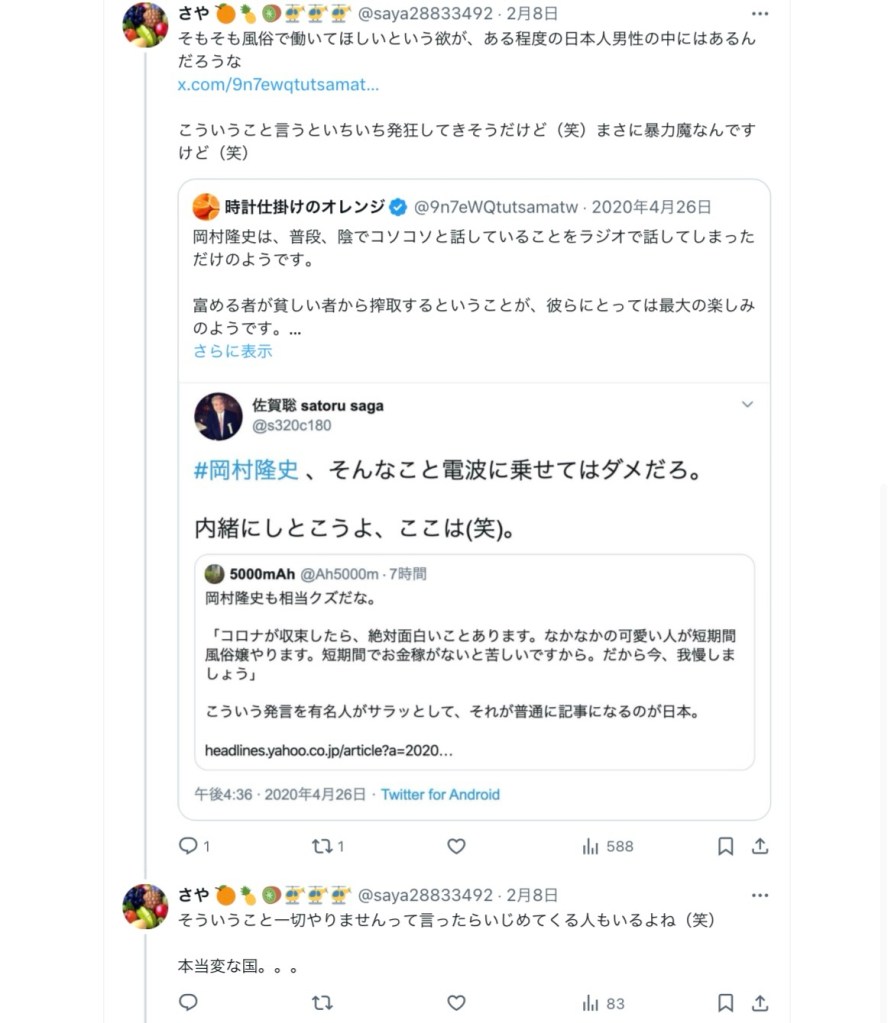
Task: Open 佐賀聡 satoru saga profile avatar
Action: coord(217,416)
